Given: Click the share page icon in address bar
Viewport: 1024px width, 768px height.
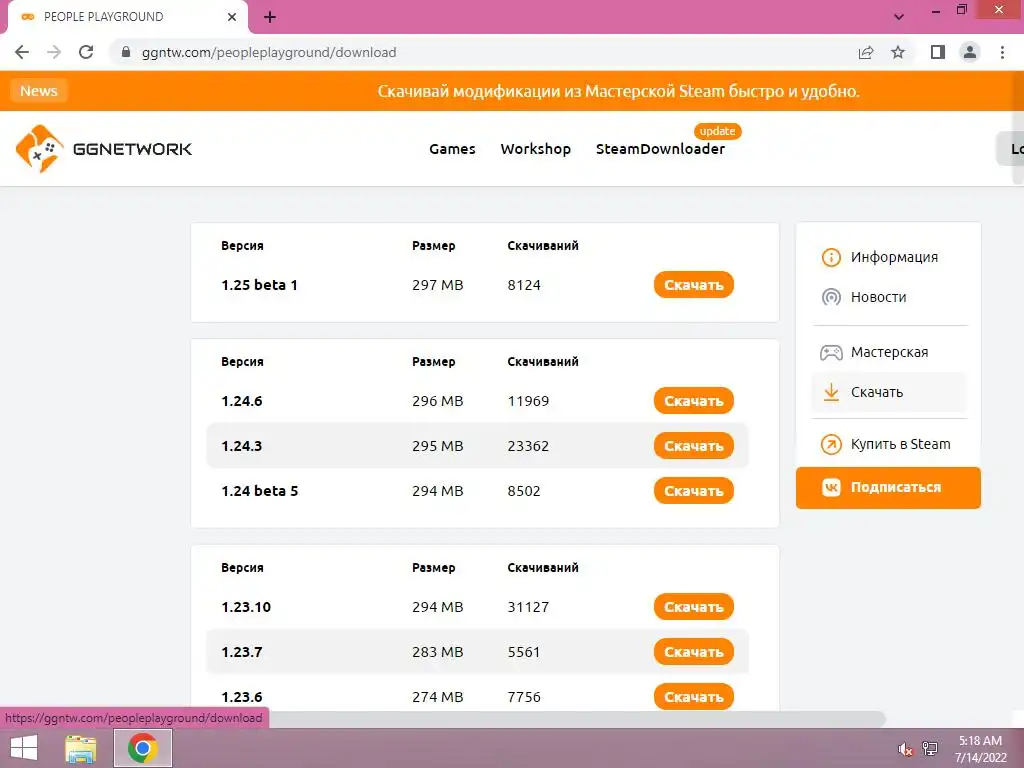Looking at the screenshot, I should [866, 52].
